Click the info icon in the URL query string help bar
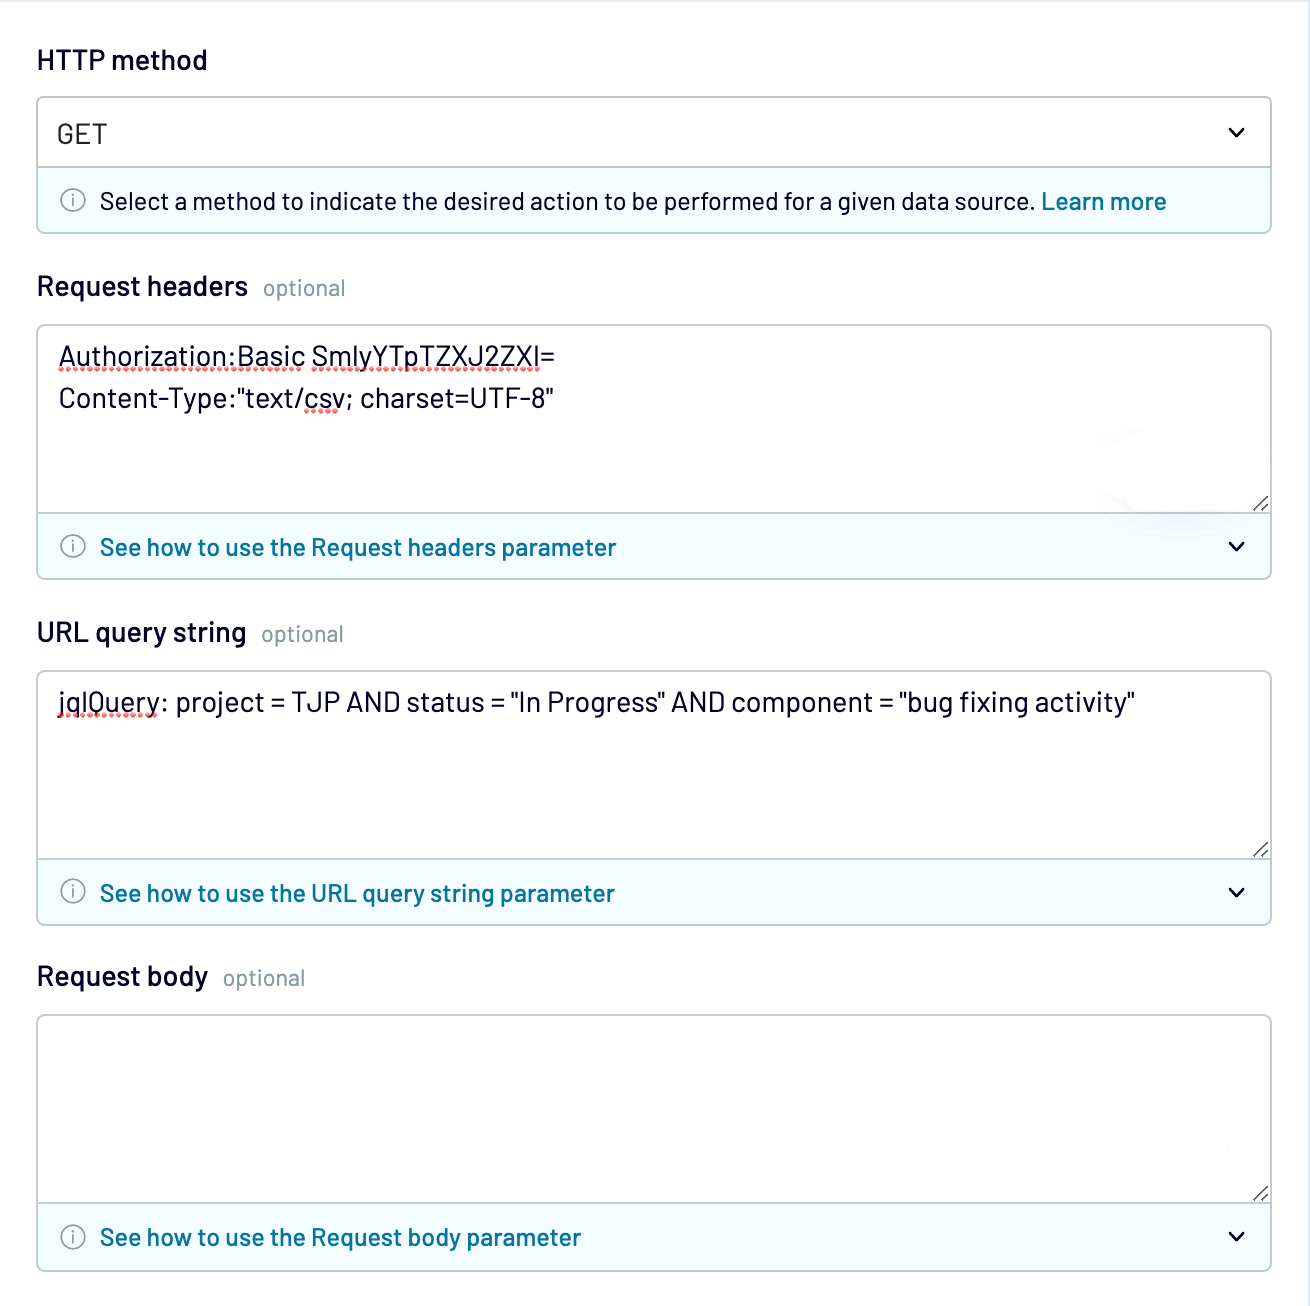The image size is (1310, 1306). pyautogui.click(x=73, y=892)
